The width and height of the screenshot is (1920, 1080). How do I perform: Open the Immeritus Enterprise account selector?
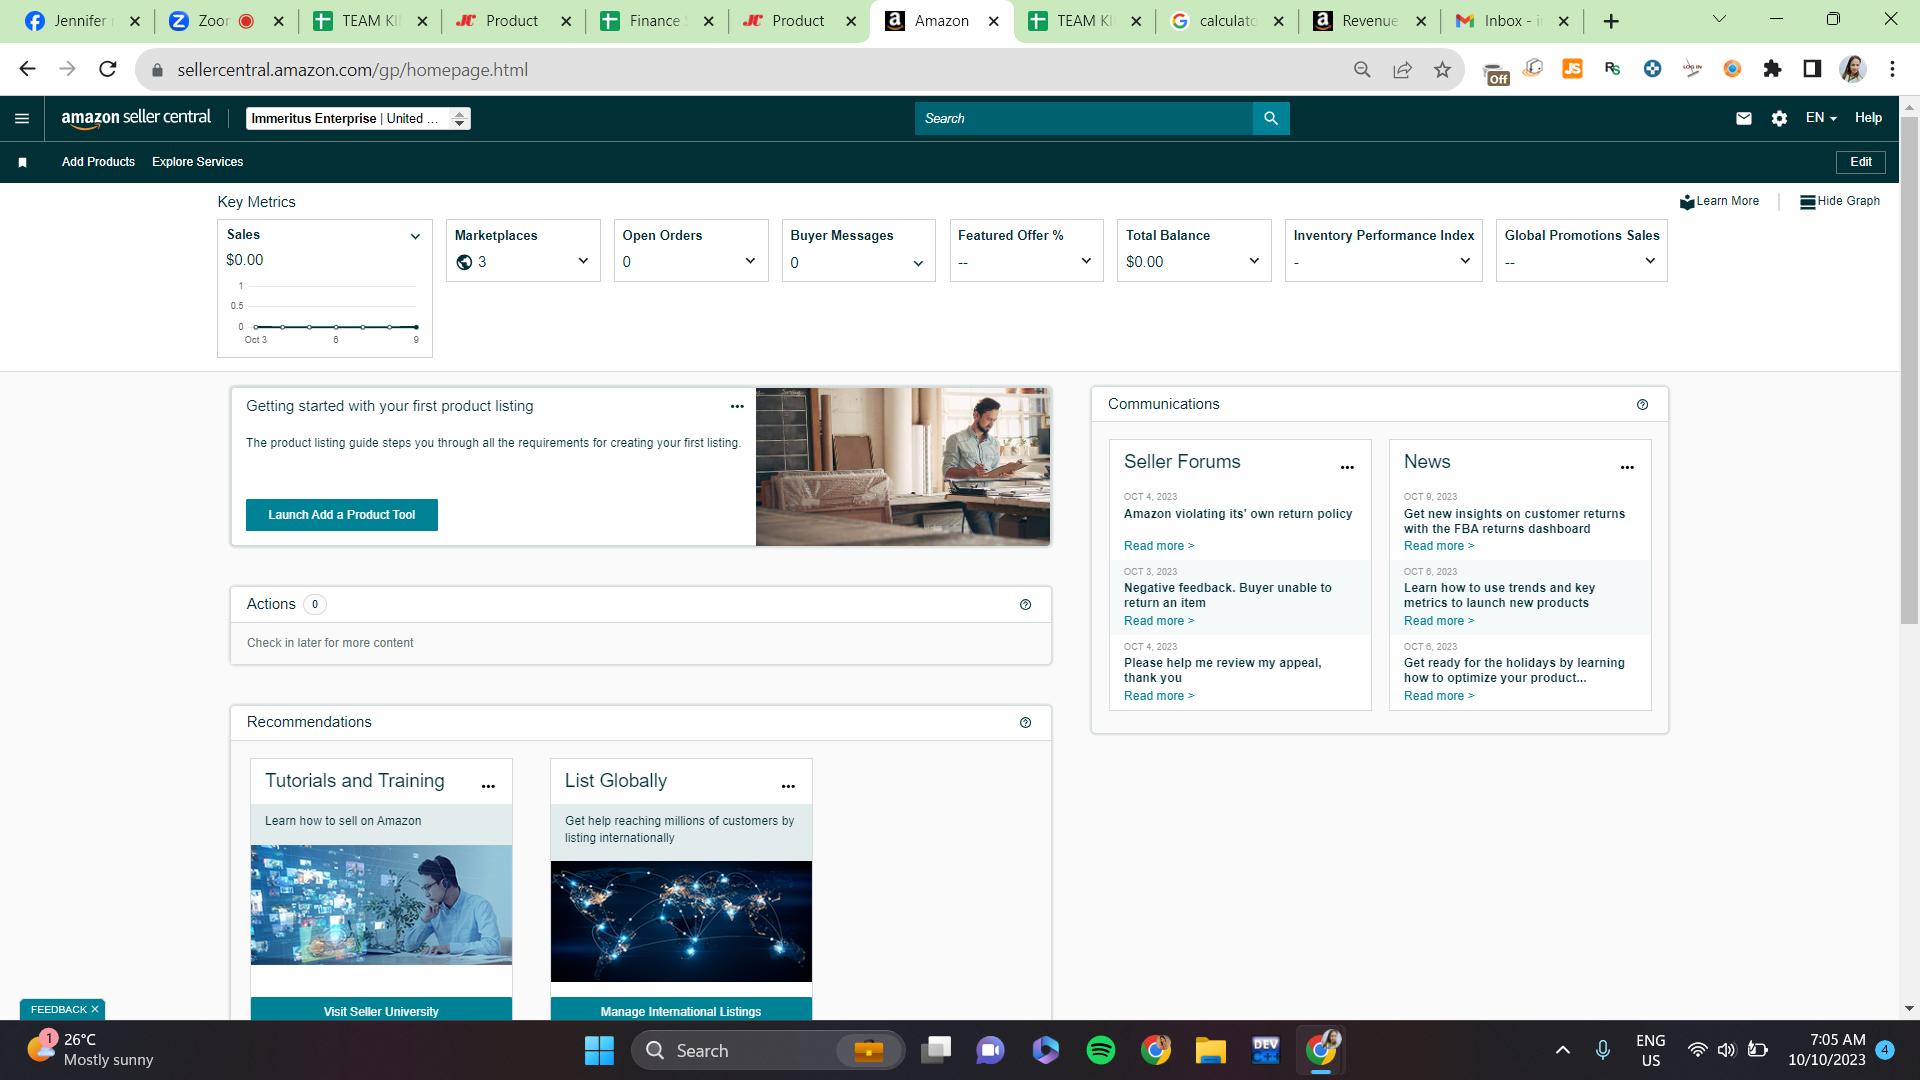(x=358, y=118)
